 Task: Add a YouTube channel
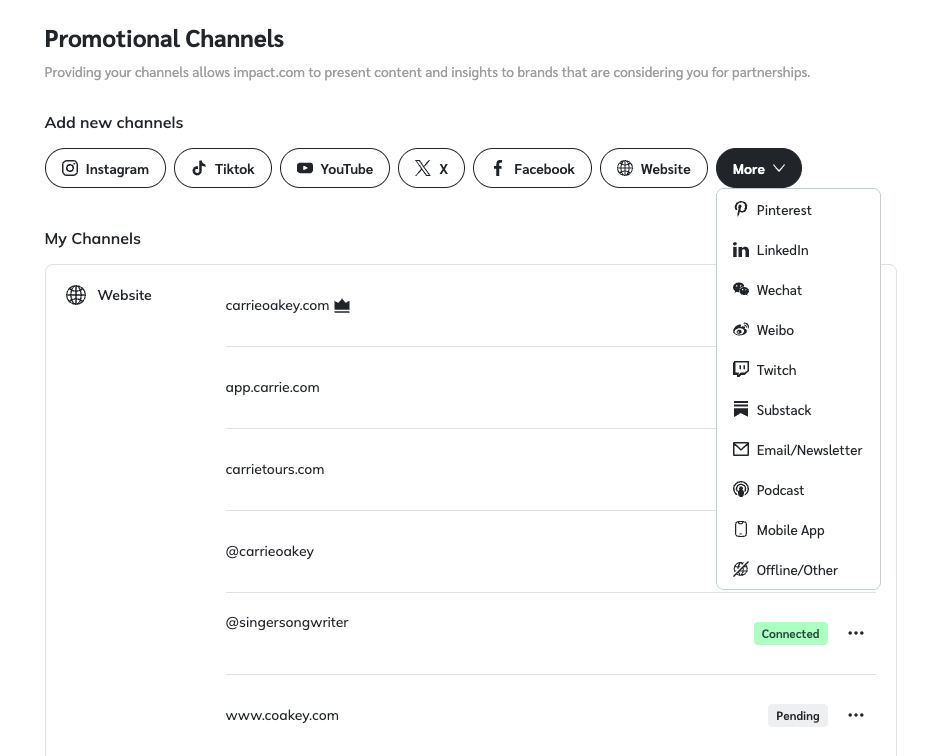coord(334,169)
